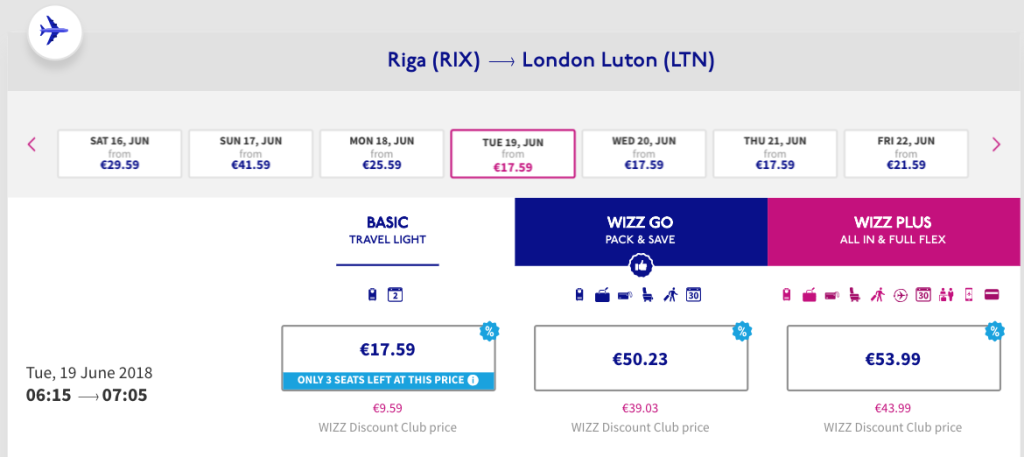Select the WIZZ GO Pack & Save tab

coord(640,231)
